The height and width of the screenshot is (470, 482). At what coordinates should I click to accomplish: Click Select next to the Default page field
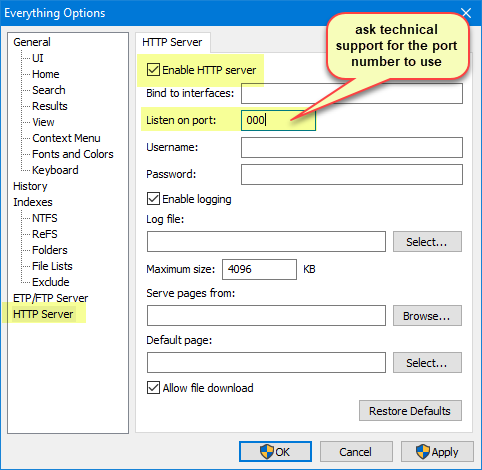click(x=427, y=363)
